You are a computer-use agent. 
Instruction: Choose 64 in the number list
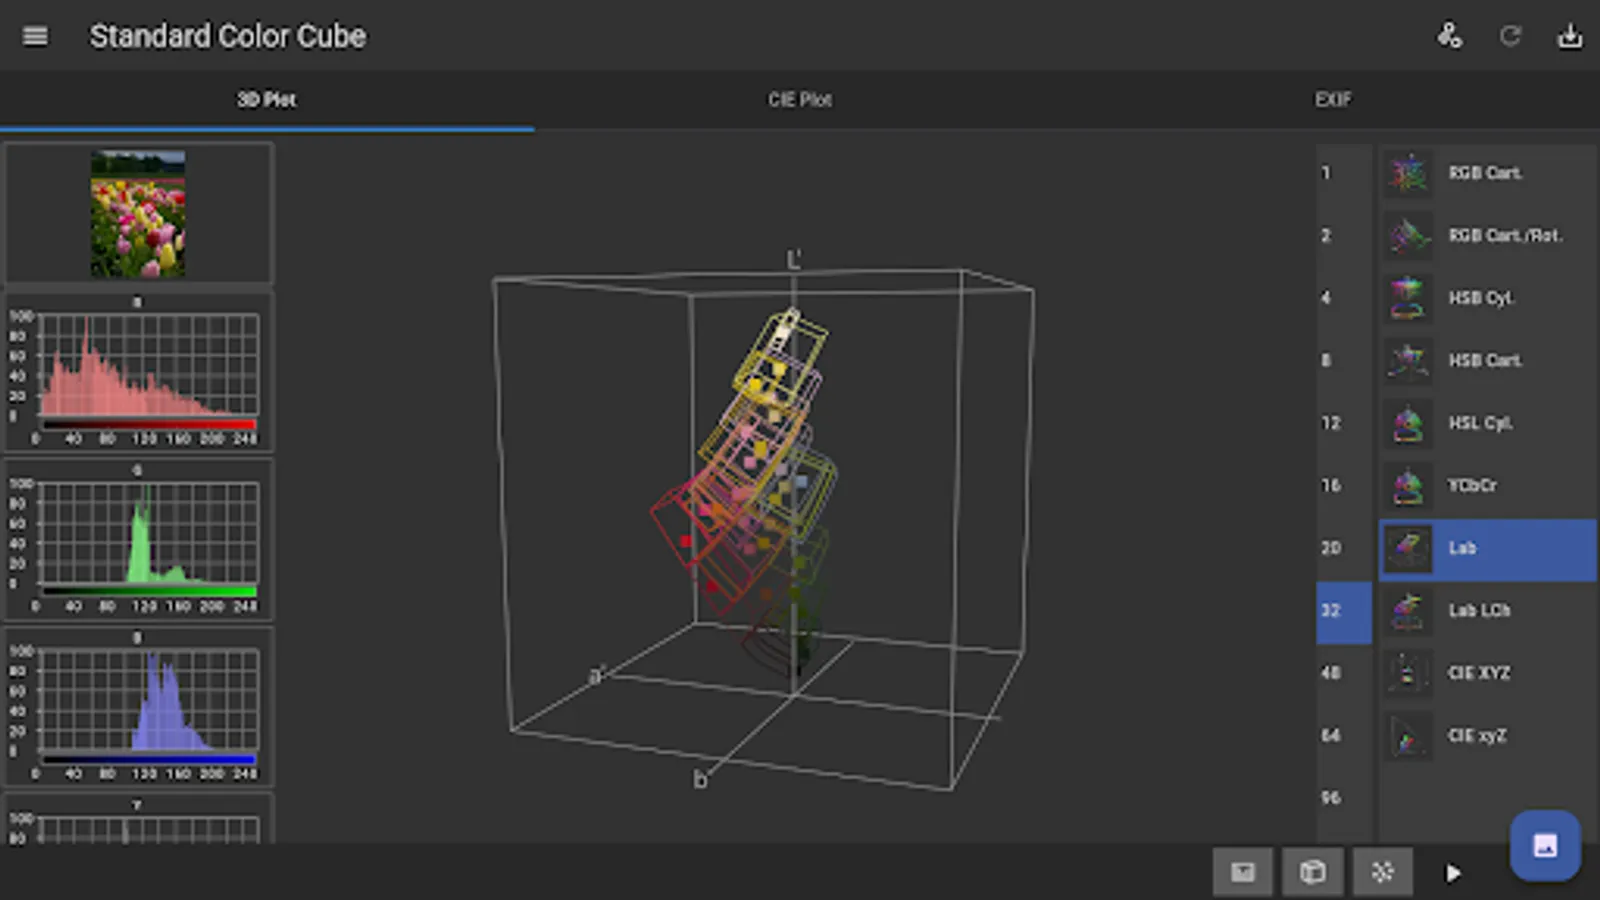coord(1344,736)
